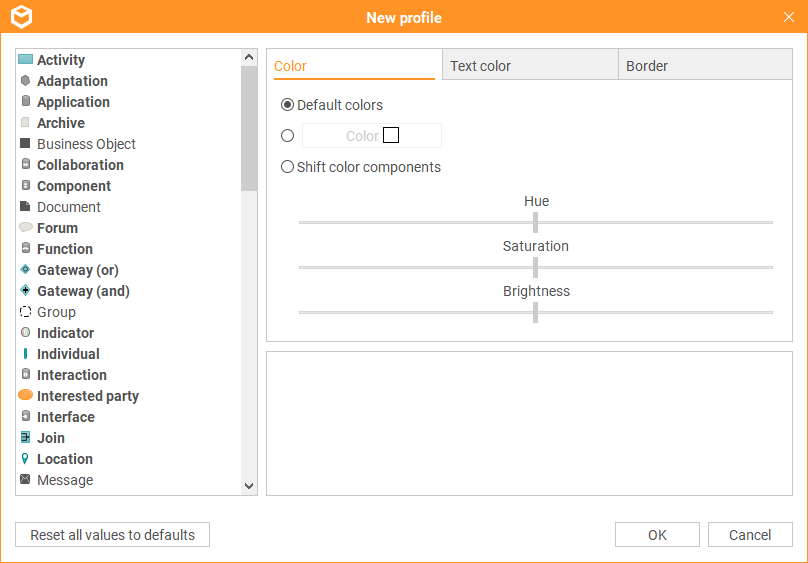
Task: Click the Hue slider handle
Action: click(535, 223)
